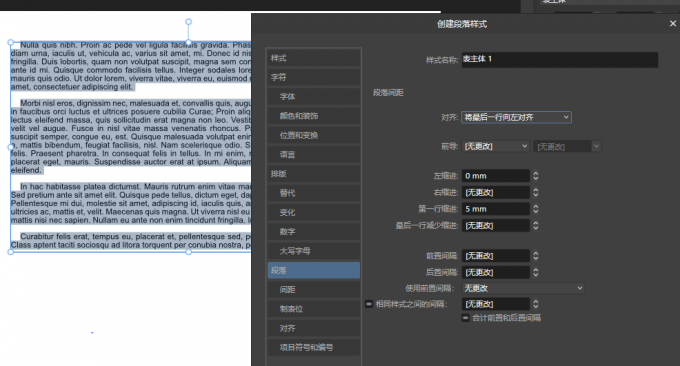Viewport: 680px width, 366px height.
Task: Open the first 前导 dropdown
Action: coord(495,147)
